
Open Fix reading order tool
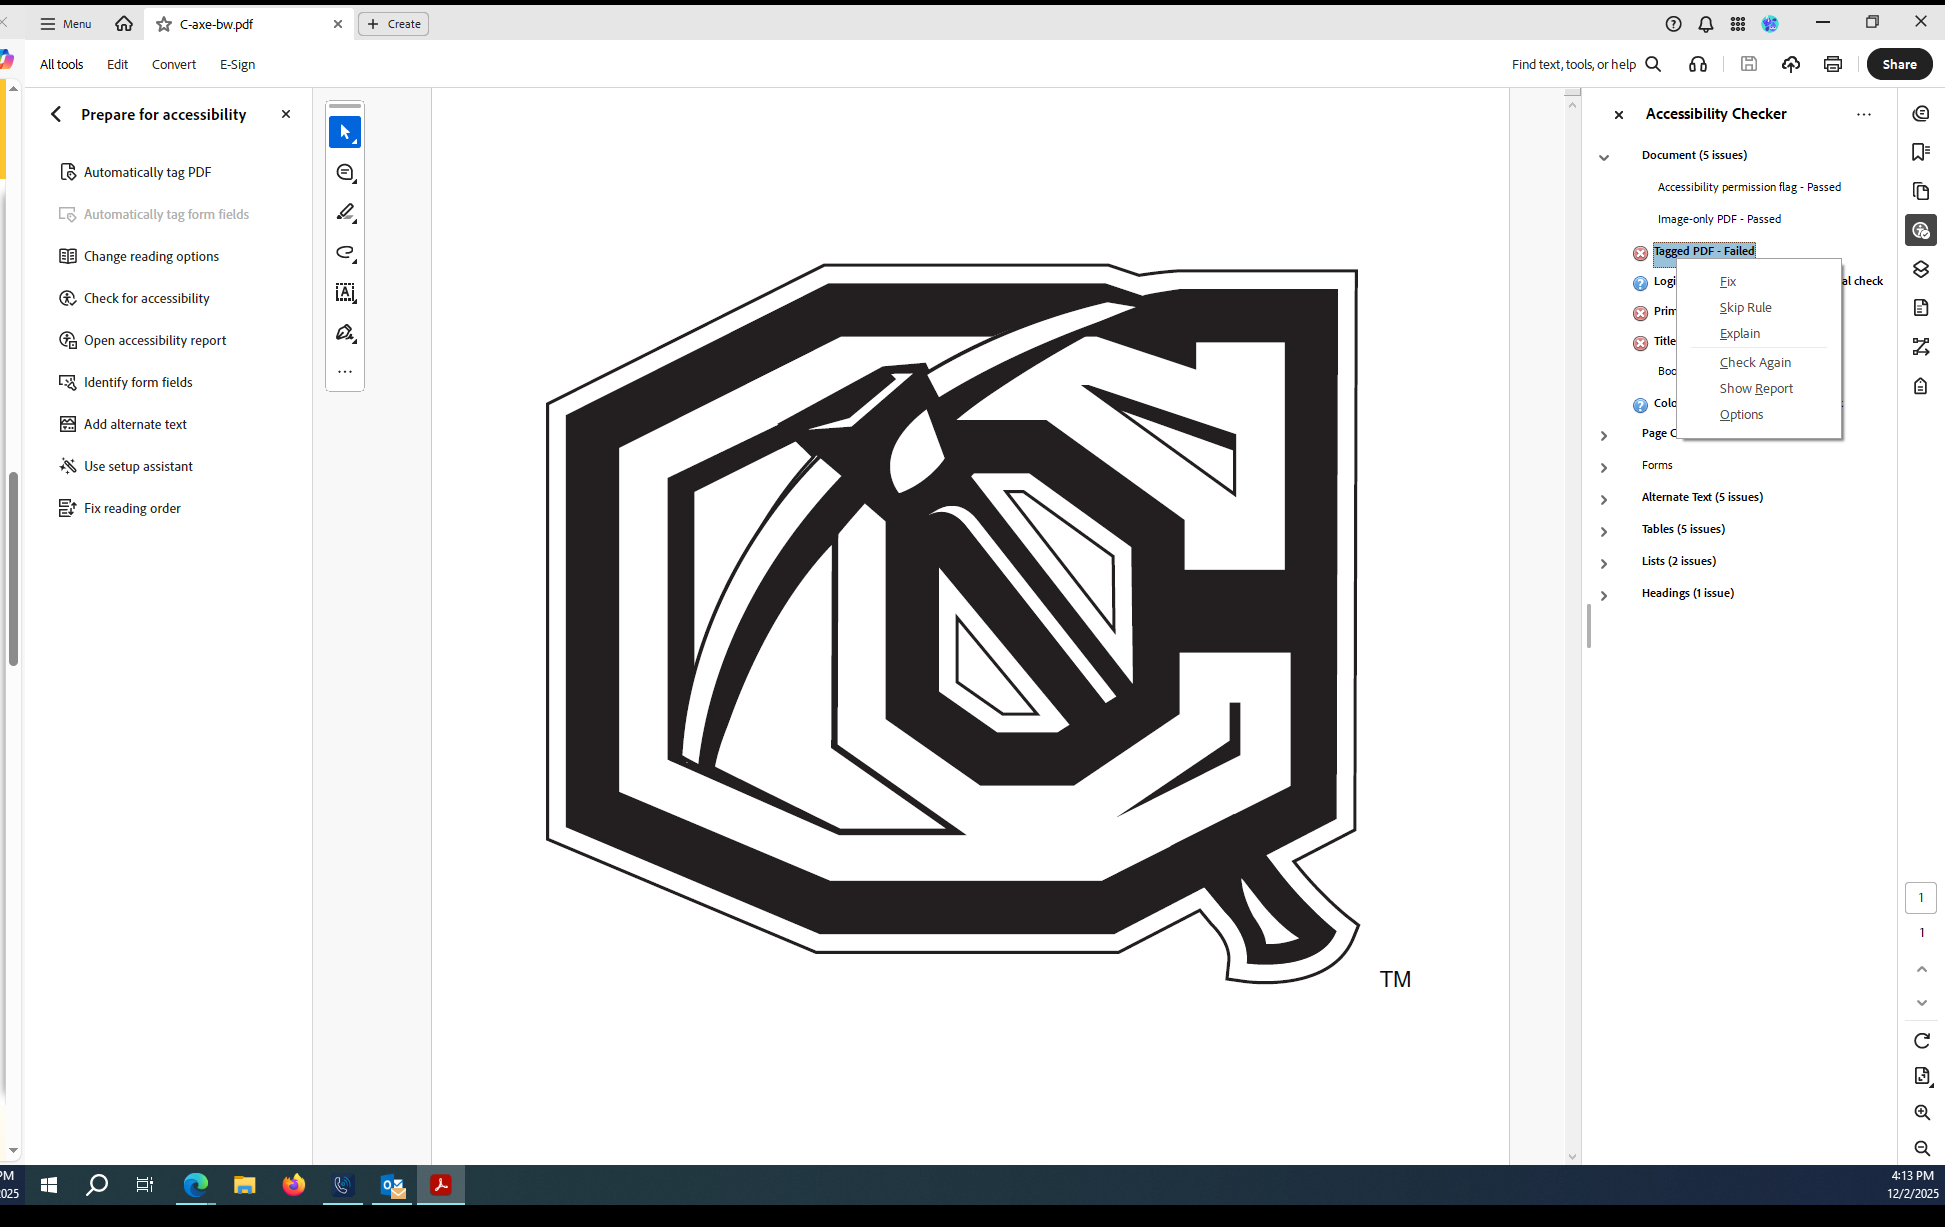[x=132, y=508]
